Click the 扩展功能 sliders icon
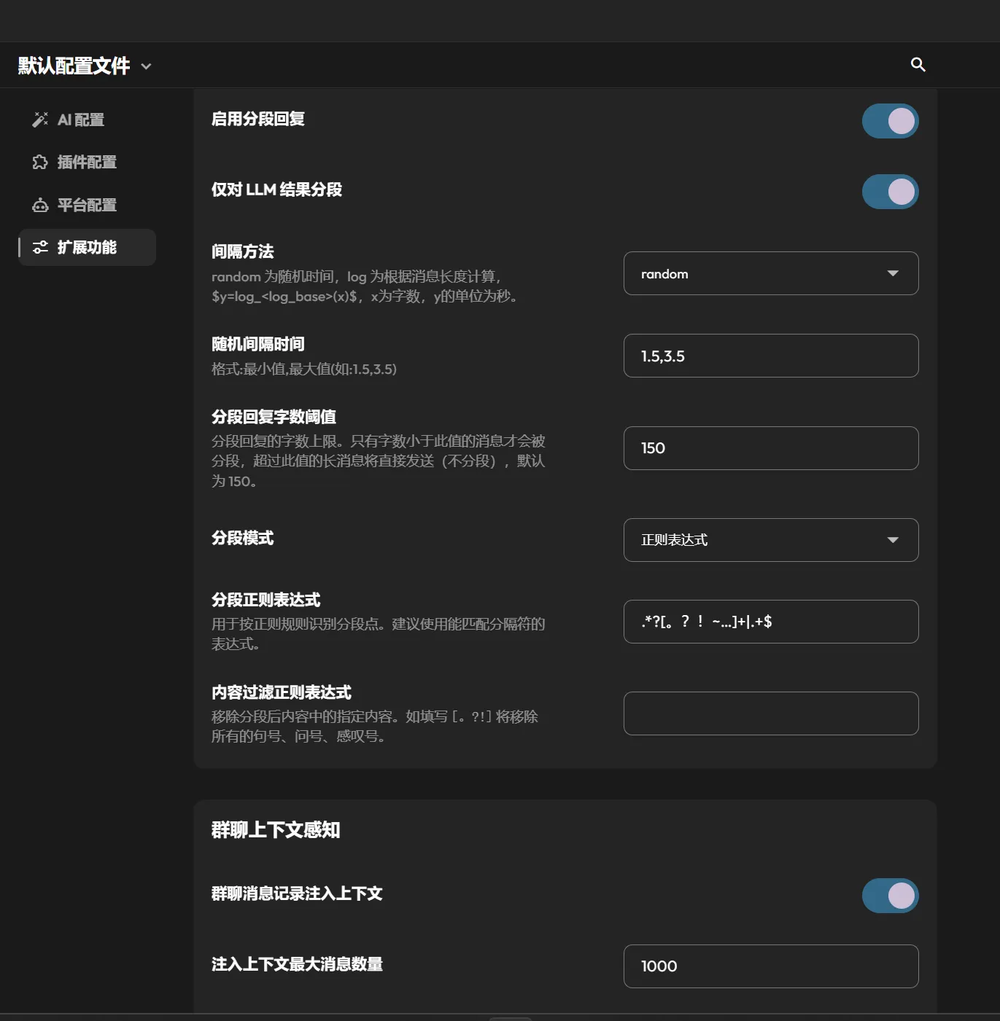This screenshot has height=1021, width=1000. pyautogui.click(x=40, y=247)
